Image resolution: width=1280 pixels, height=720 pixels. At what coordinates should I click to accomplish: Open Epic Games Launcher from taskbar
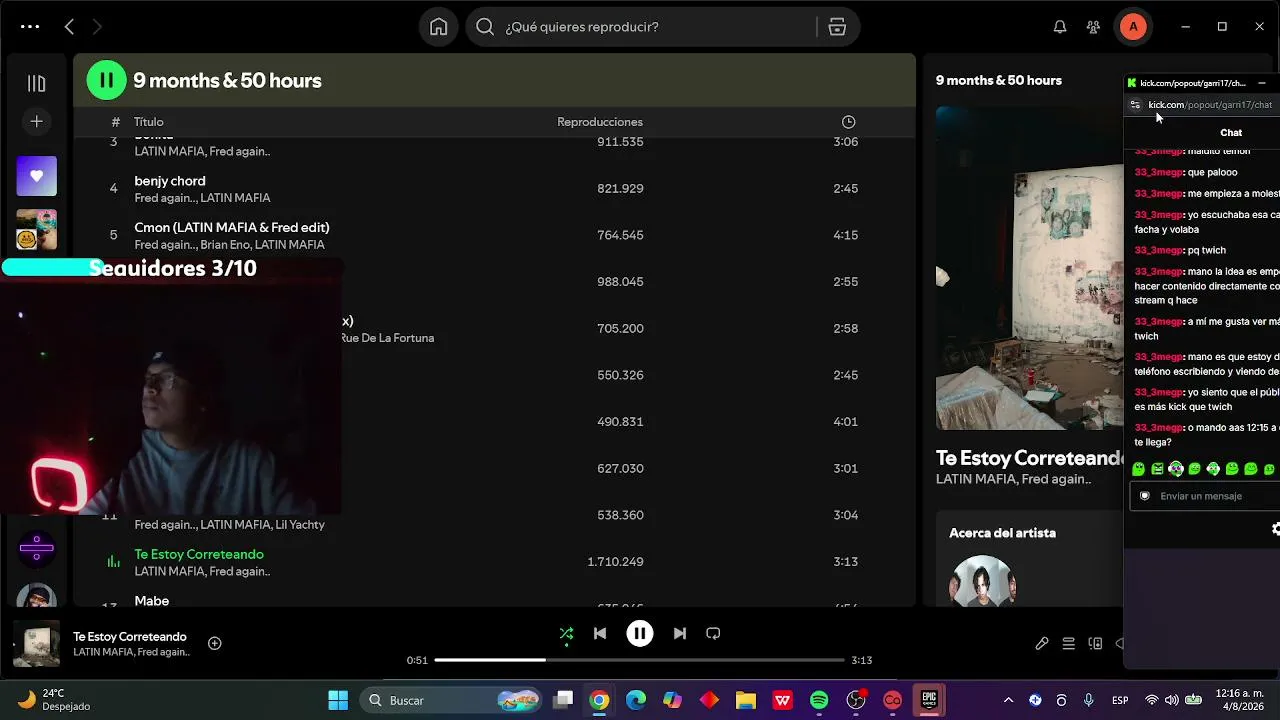tap(930, 700)
